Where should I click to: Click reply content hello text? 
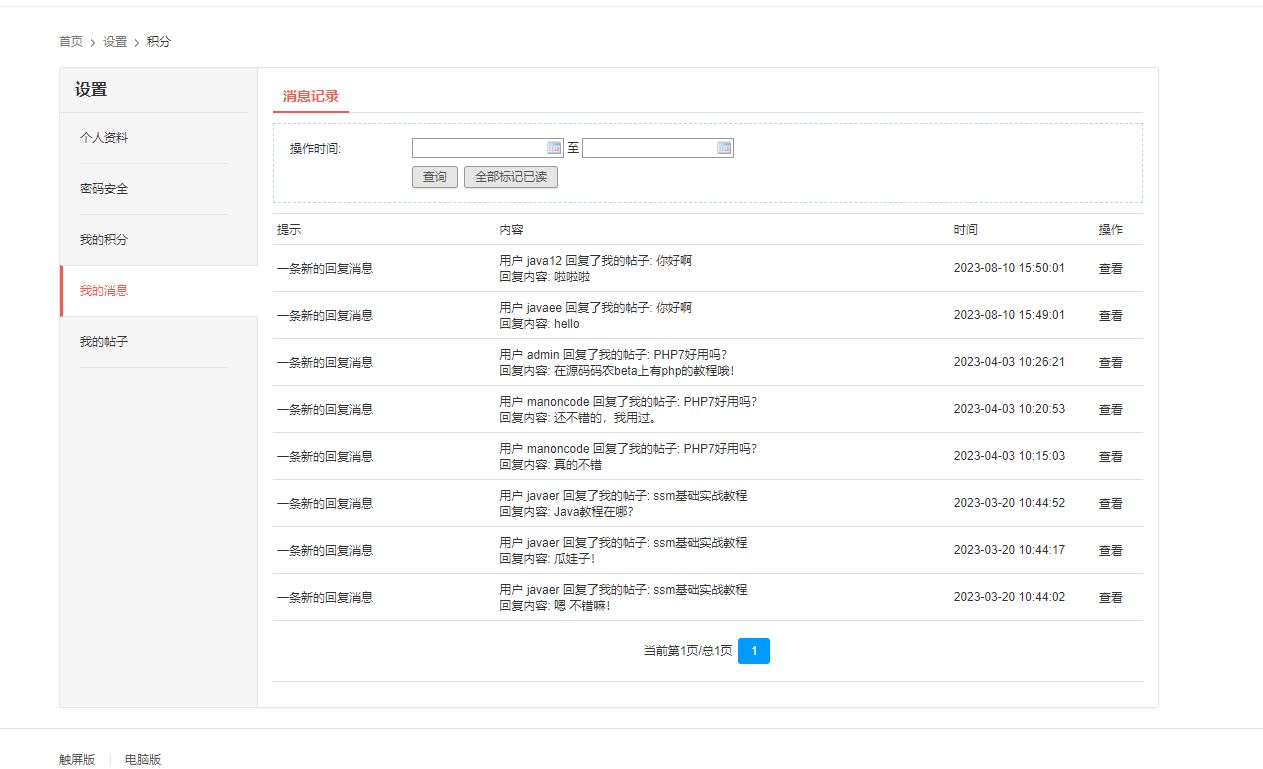click(x=567, y=324)
